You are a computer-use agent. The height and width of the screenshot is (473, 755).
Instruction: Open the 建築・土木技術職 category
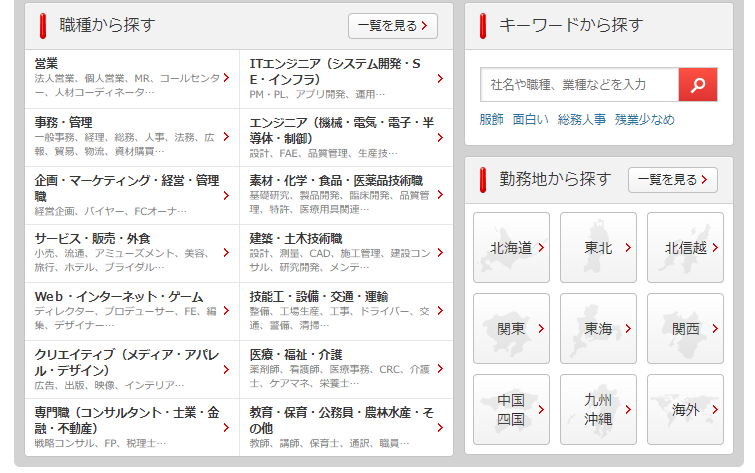click(x=346, y=253)
